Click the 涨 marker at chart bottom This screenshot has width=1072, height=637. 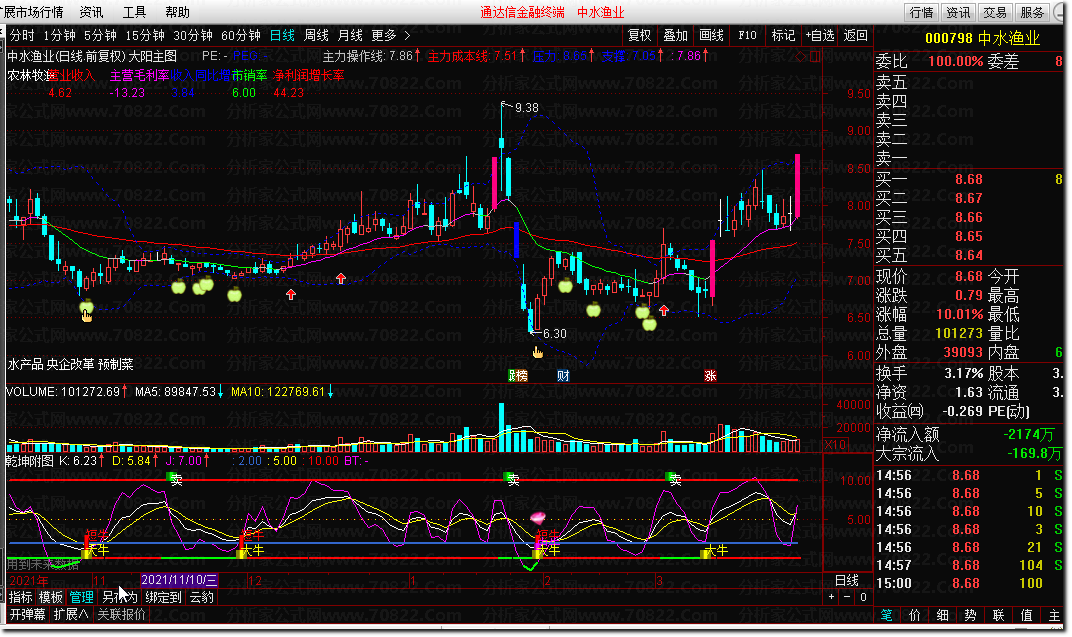tap(710, 375)
